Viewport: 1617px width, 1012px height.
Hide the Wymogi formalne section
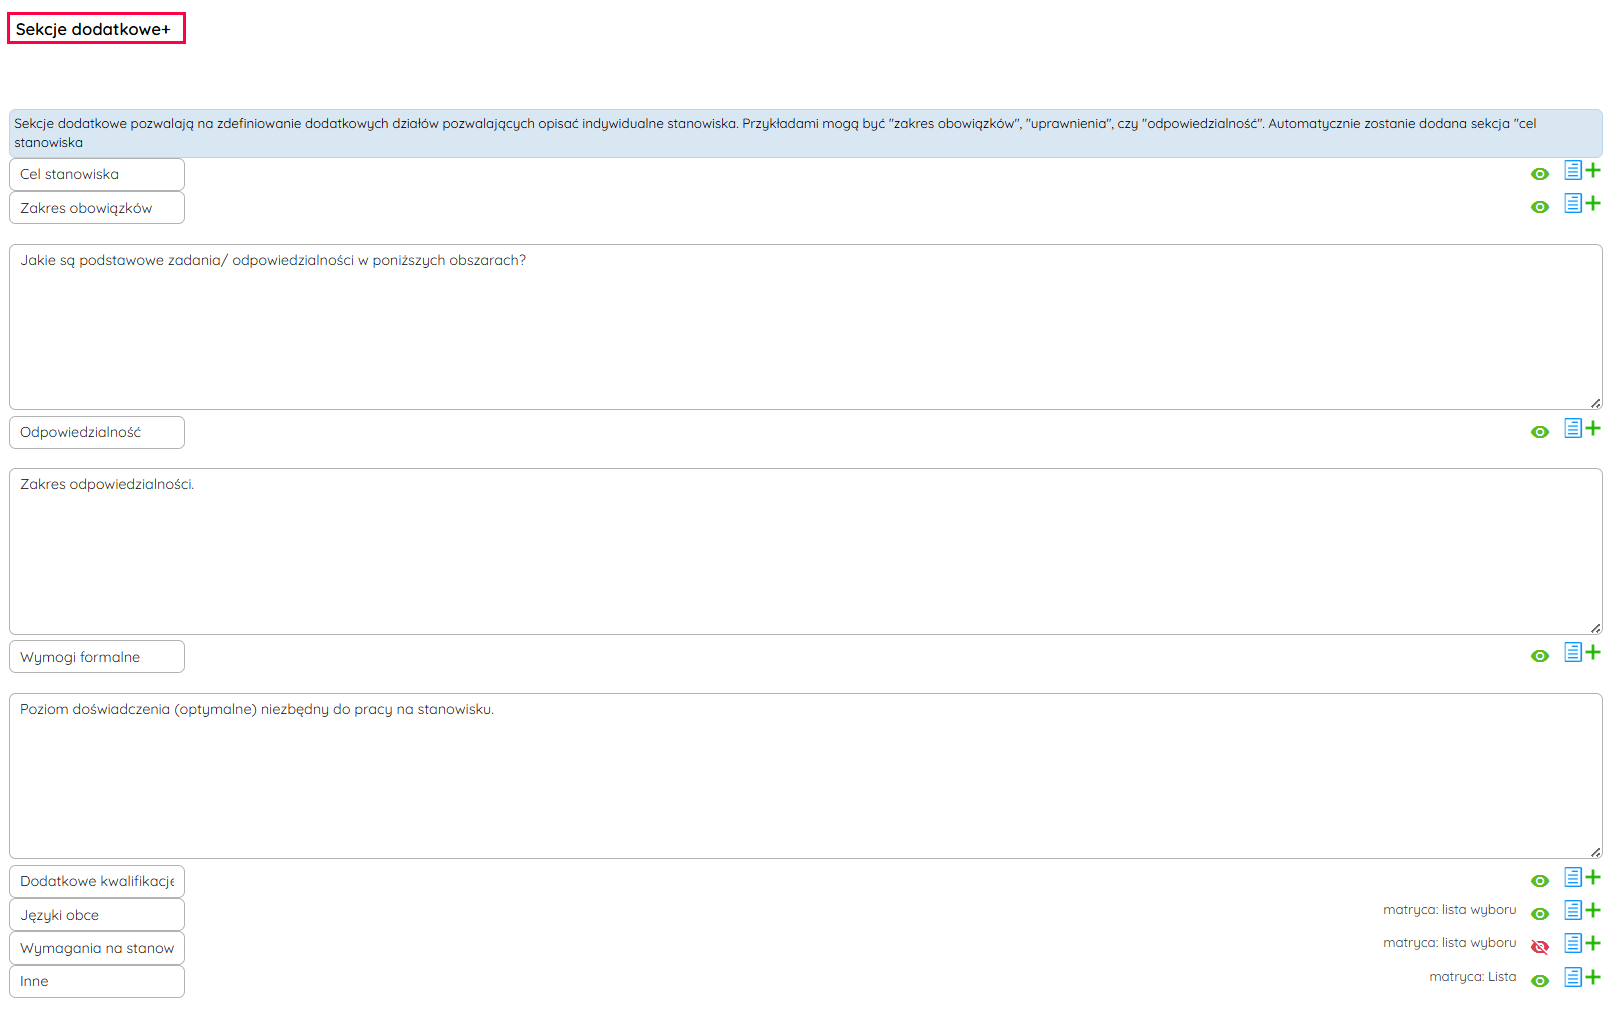pos(1540,656)
